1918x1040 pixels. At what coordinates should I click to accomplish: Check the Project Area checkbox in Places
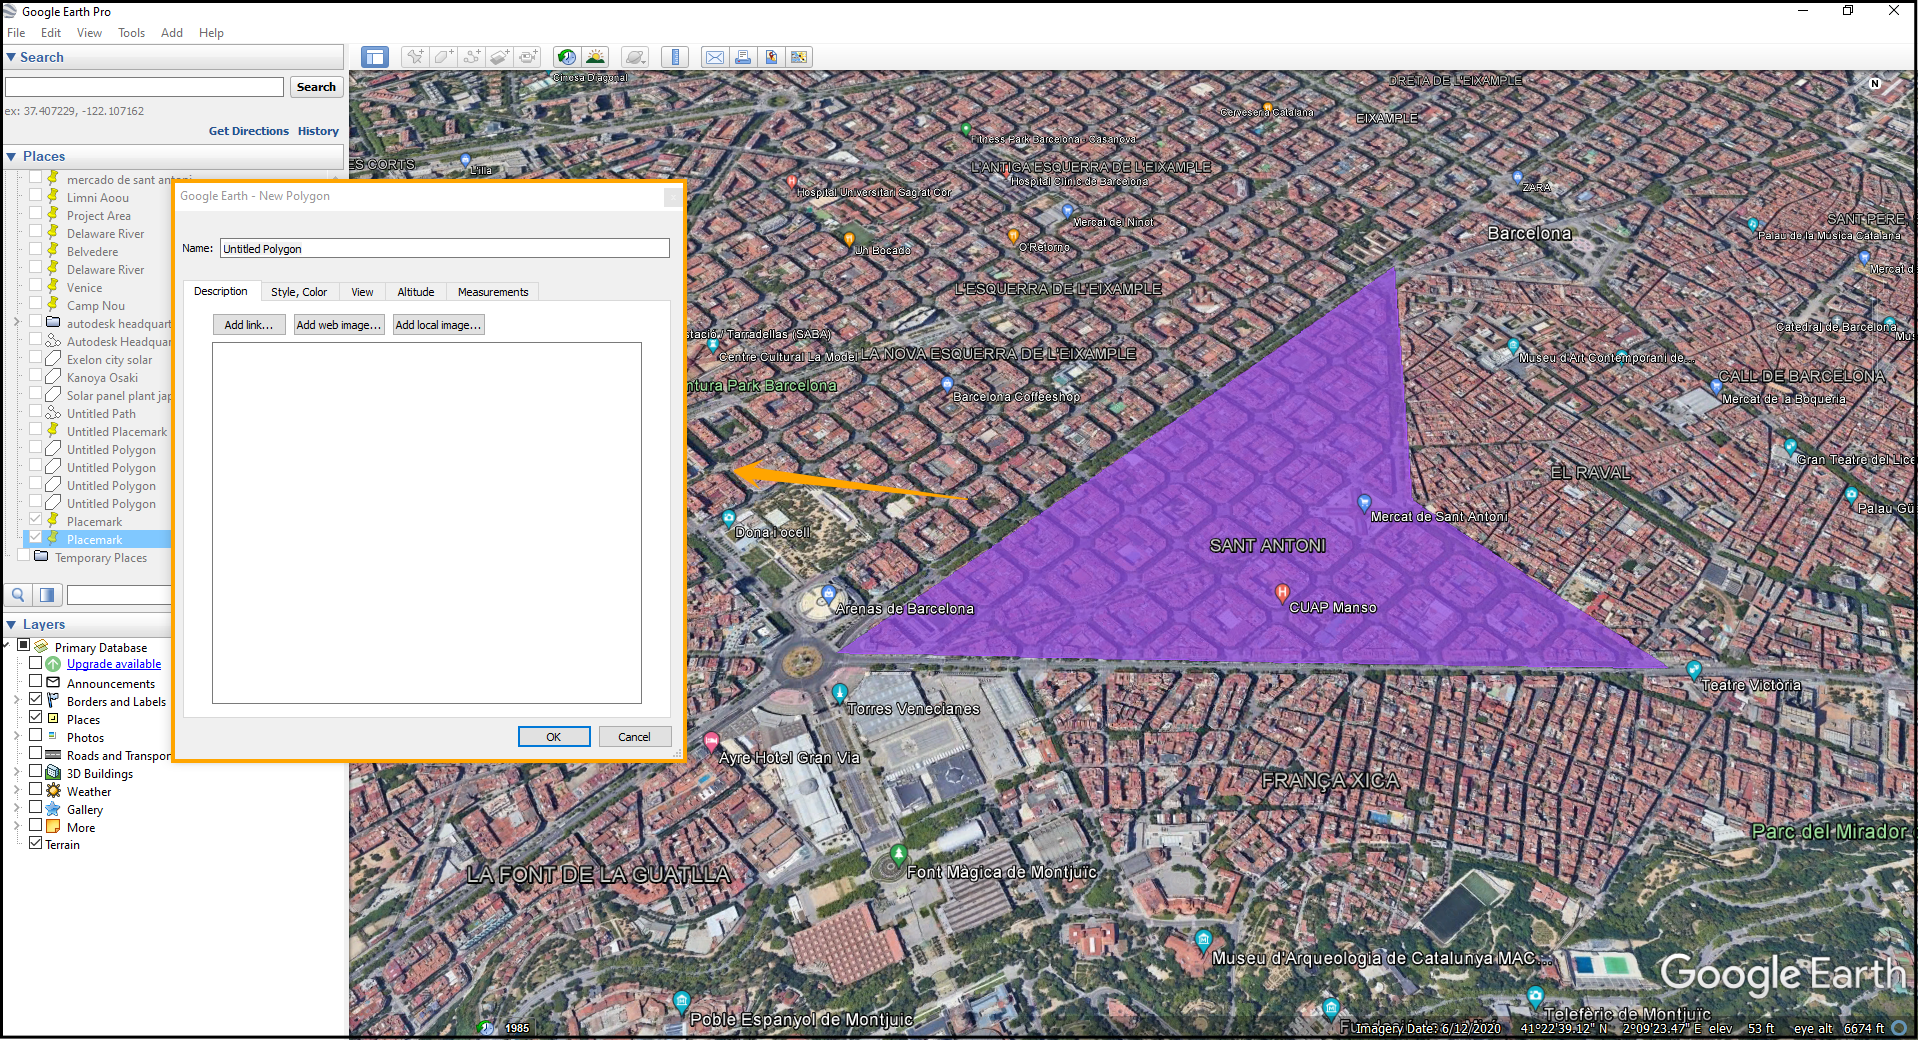pyautogui.click(x=36, y=214)
